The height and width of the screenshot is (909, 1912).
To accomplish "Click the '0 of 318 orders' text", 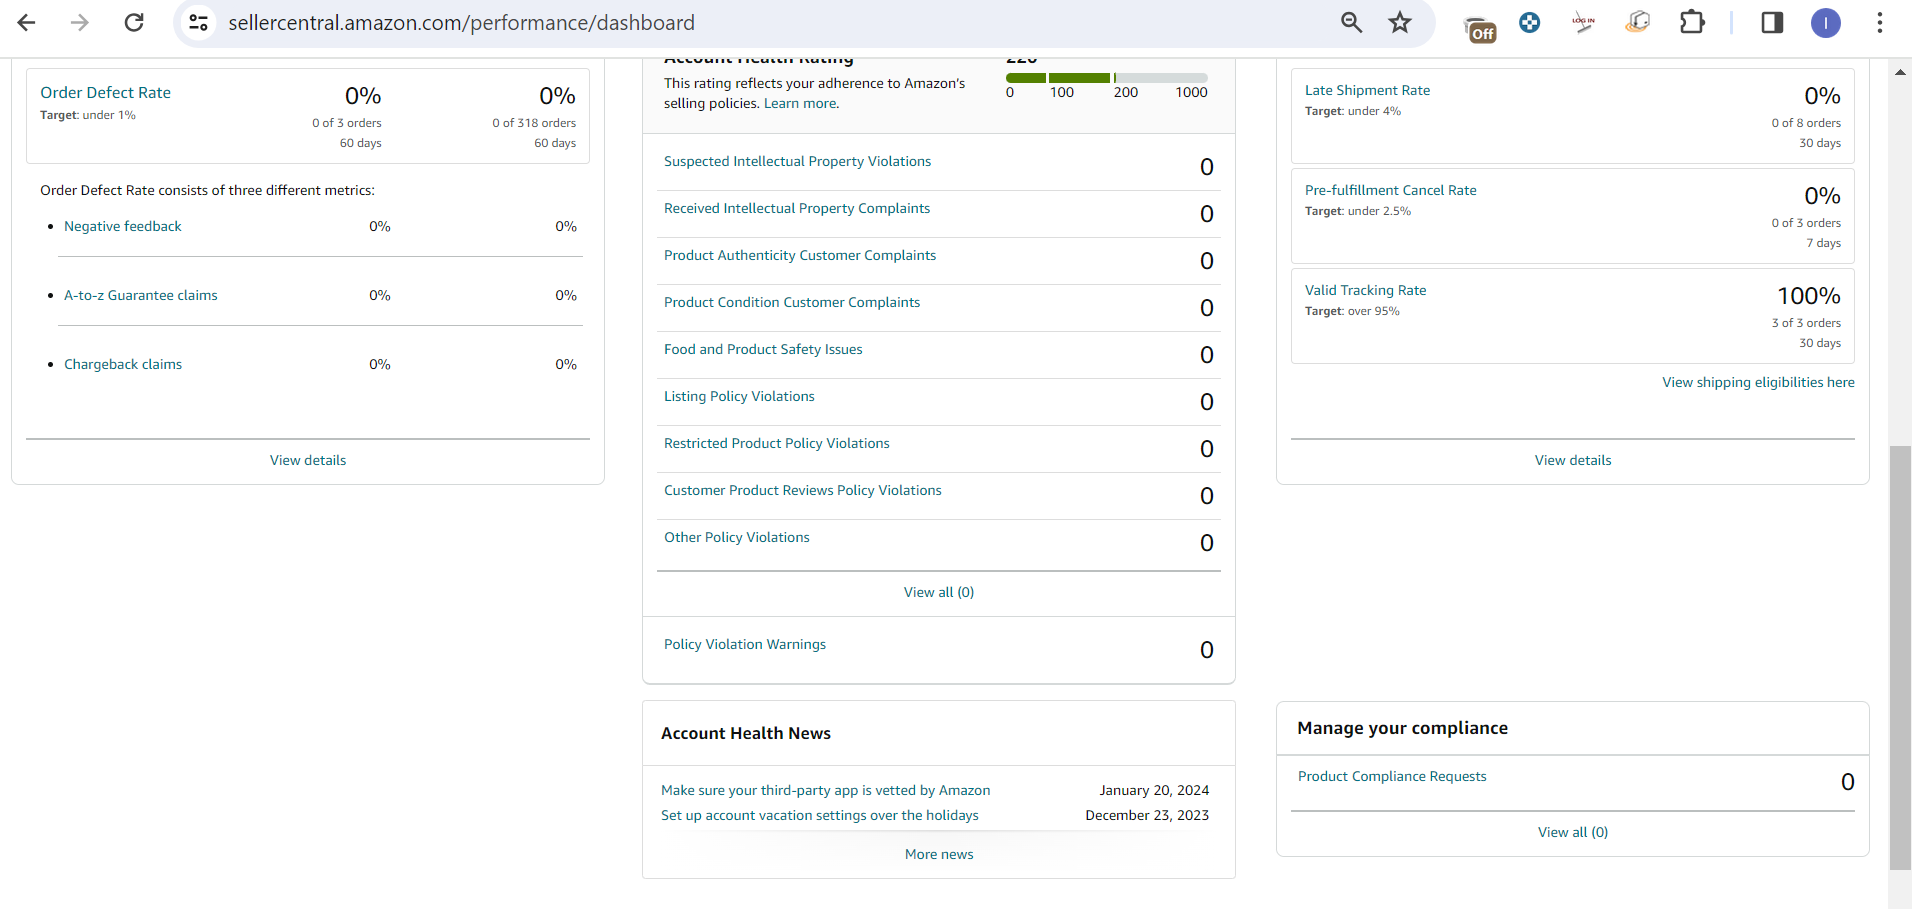I will [x=534, y=123].
